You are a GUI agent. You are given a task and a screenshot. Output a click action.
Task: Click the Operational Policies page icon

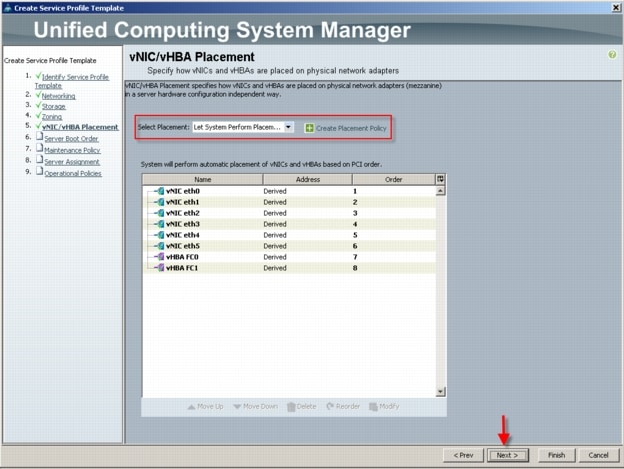(39, 171)
